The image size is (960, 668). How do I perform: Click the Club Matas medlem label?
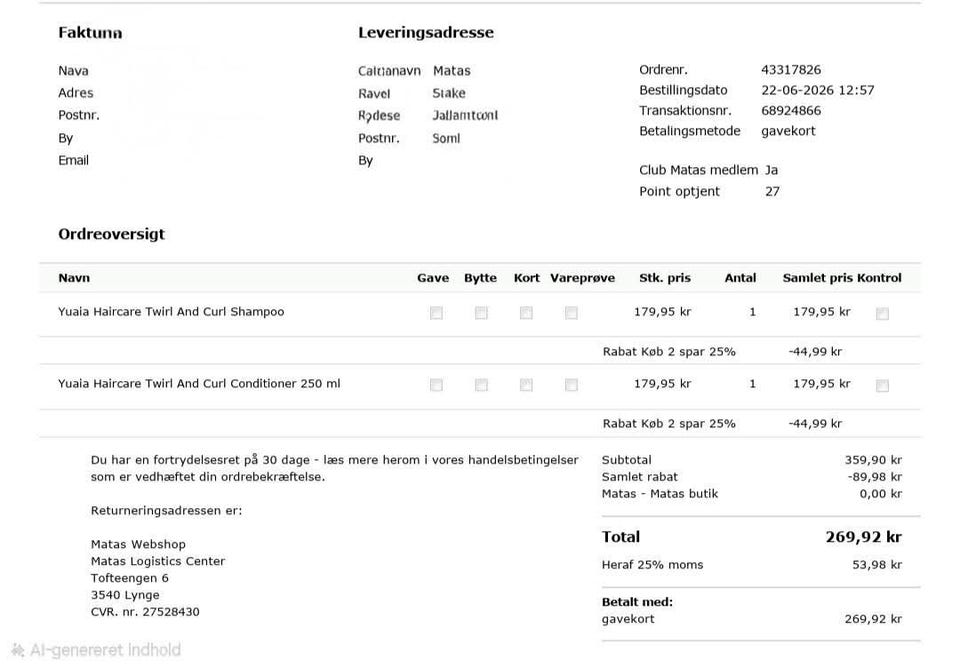[x=699, y=170]
